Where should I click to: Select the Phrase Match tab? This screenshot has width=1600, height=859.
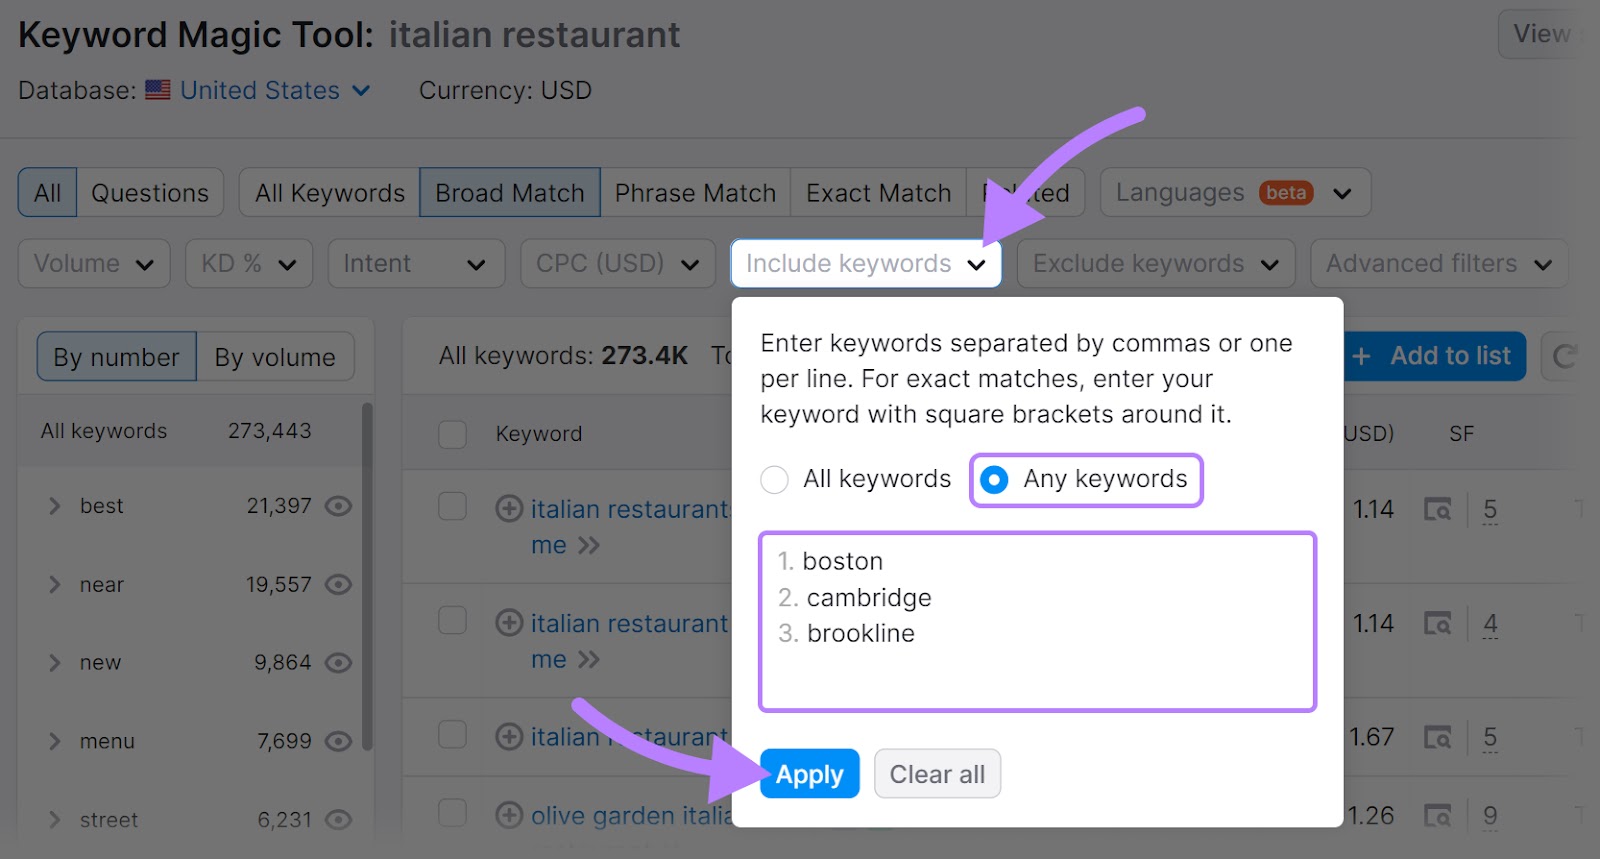695,192
